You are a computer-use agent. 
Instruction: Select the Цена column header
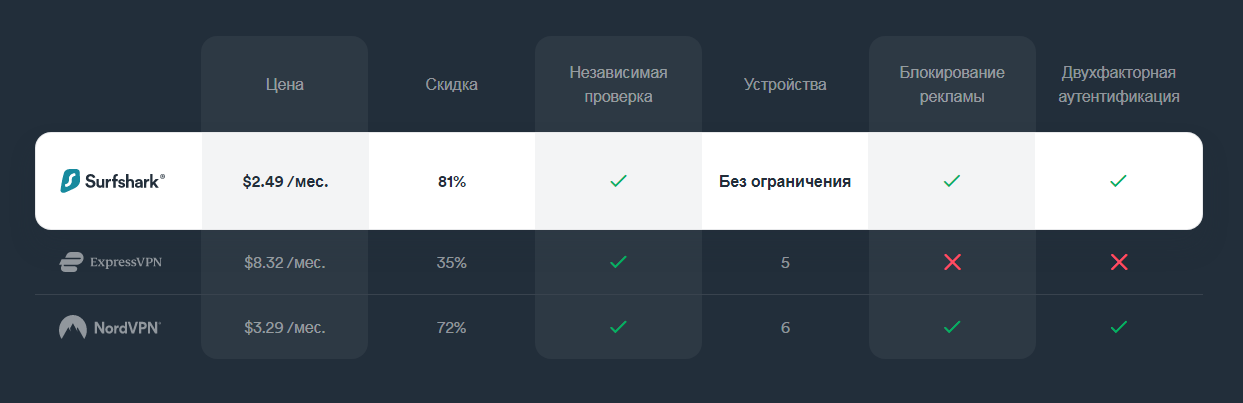pos(285,85)
